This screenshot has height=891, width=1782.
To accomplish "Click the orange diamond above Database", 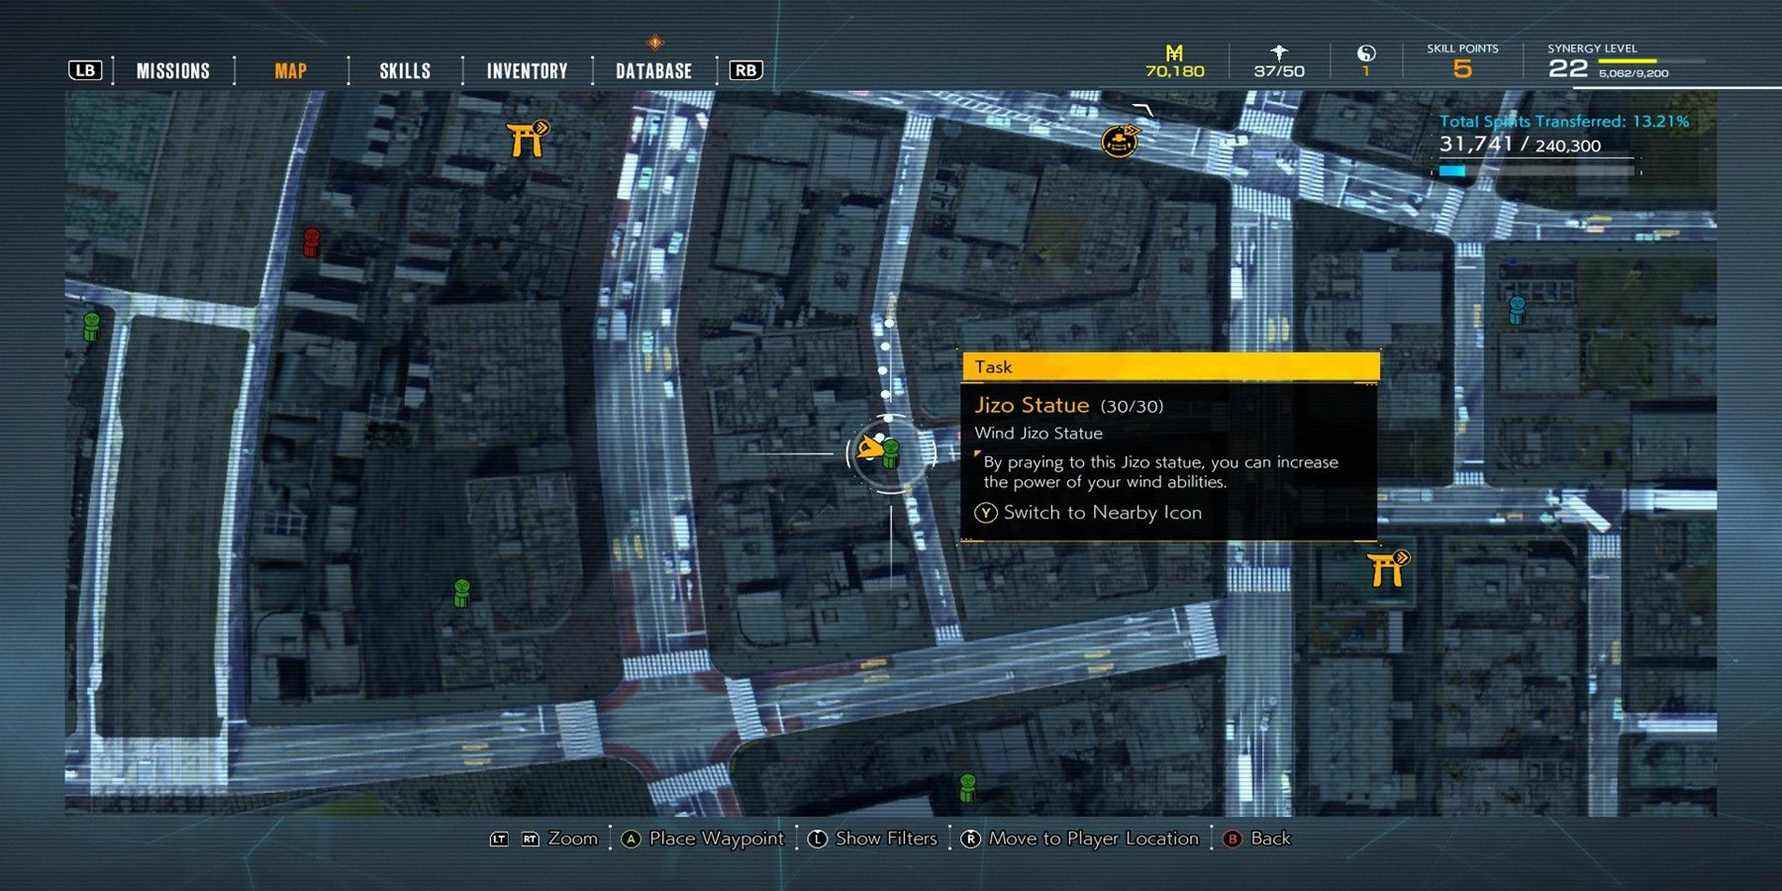I will click(x=654, y=42).
